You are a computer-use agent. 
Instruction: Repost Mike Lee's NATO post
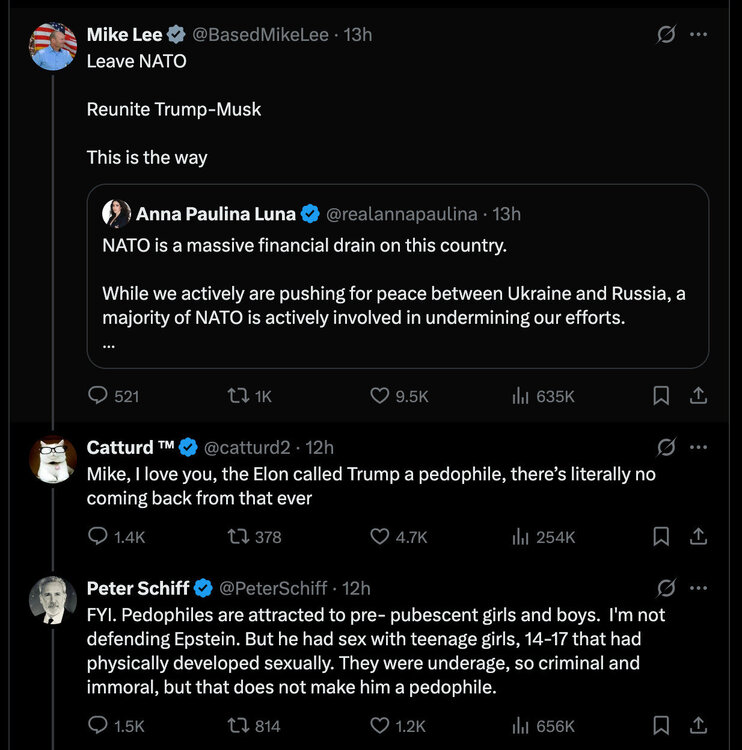coord(238,396)
